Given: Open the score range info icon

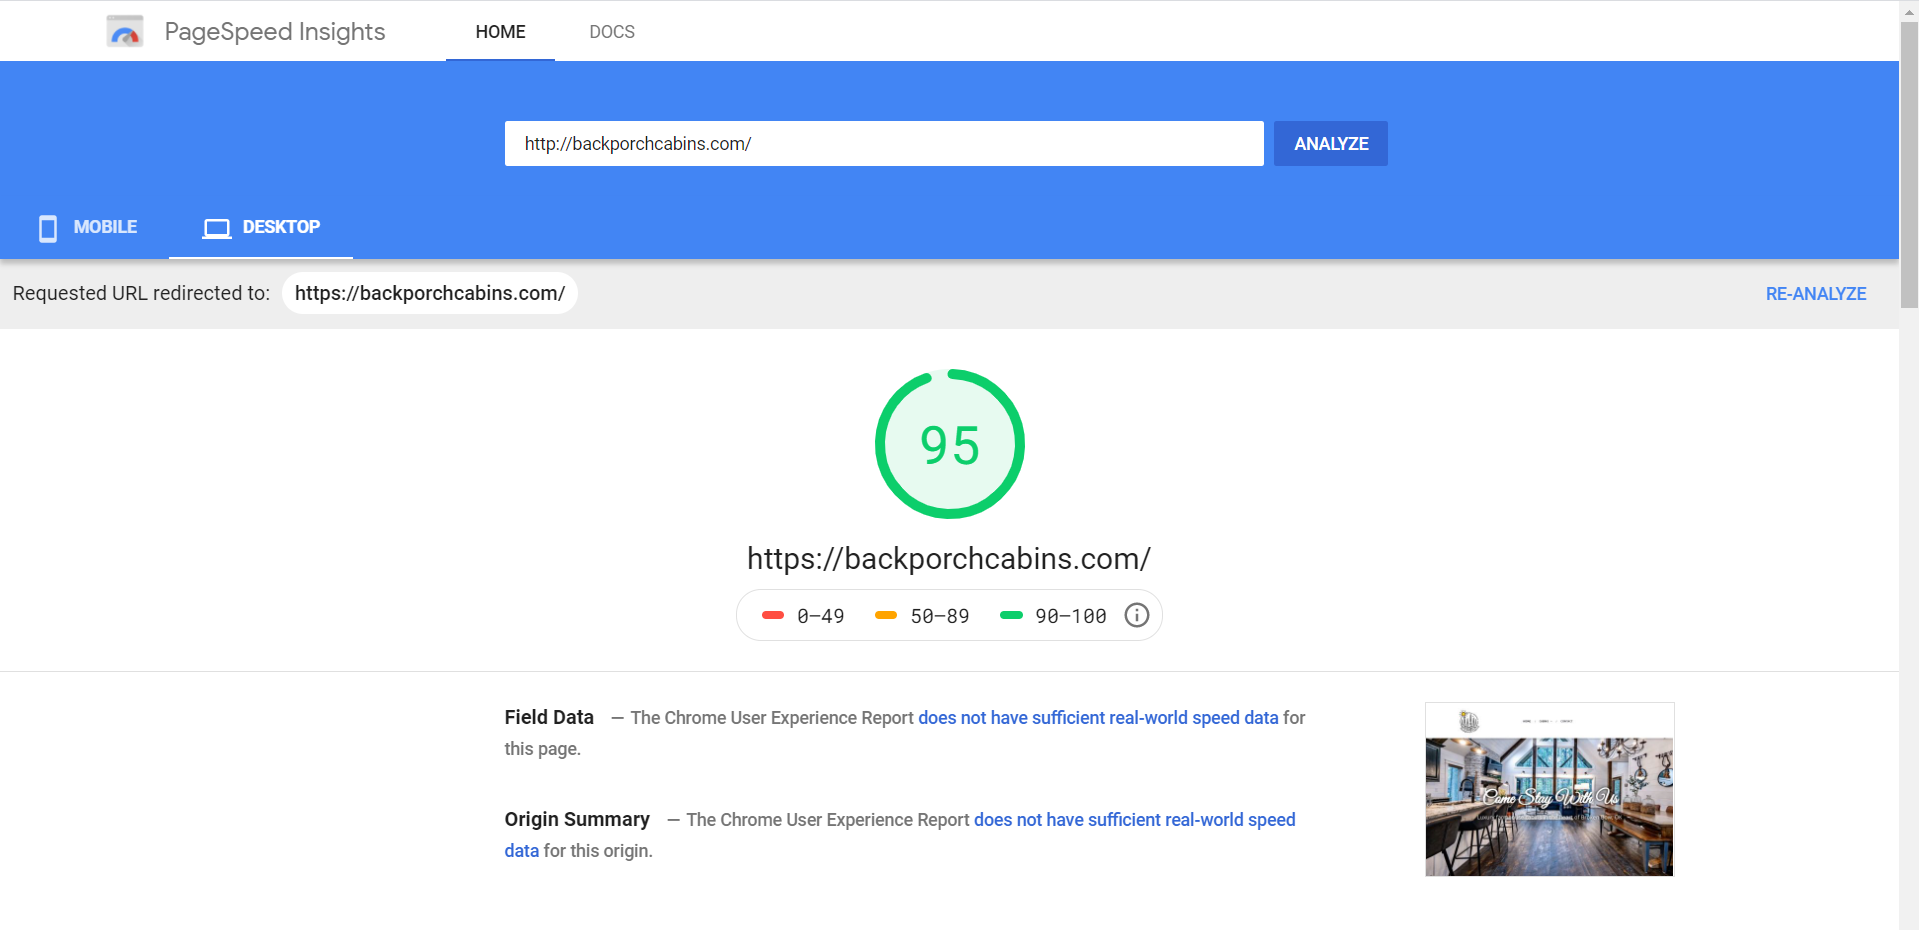Looking at the screenshot, I should [x=1136, y=615].
